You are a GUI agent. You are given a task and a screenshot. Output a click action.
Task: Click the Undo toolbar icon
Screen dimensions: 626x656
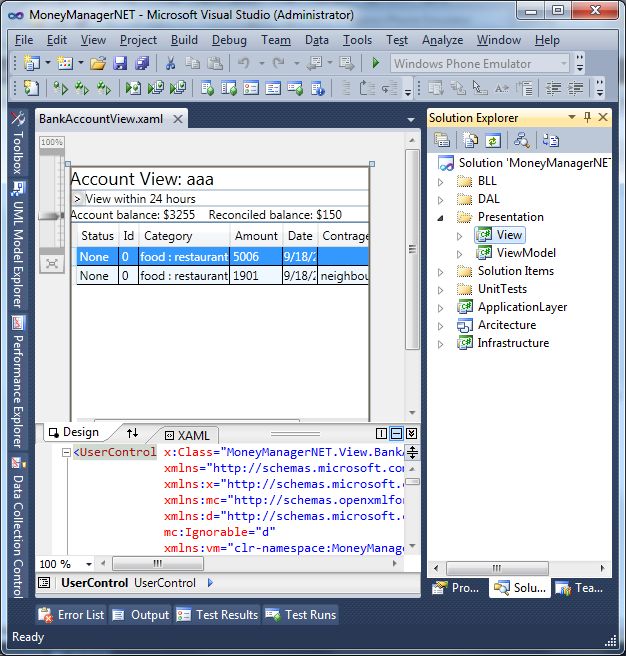(244, 64)
